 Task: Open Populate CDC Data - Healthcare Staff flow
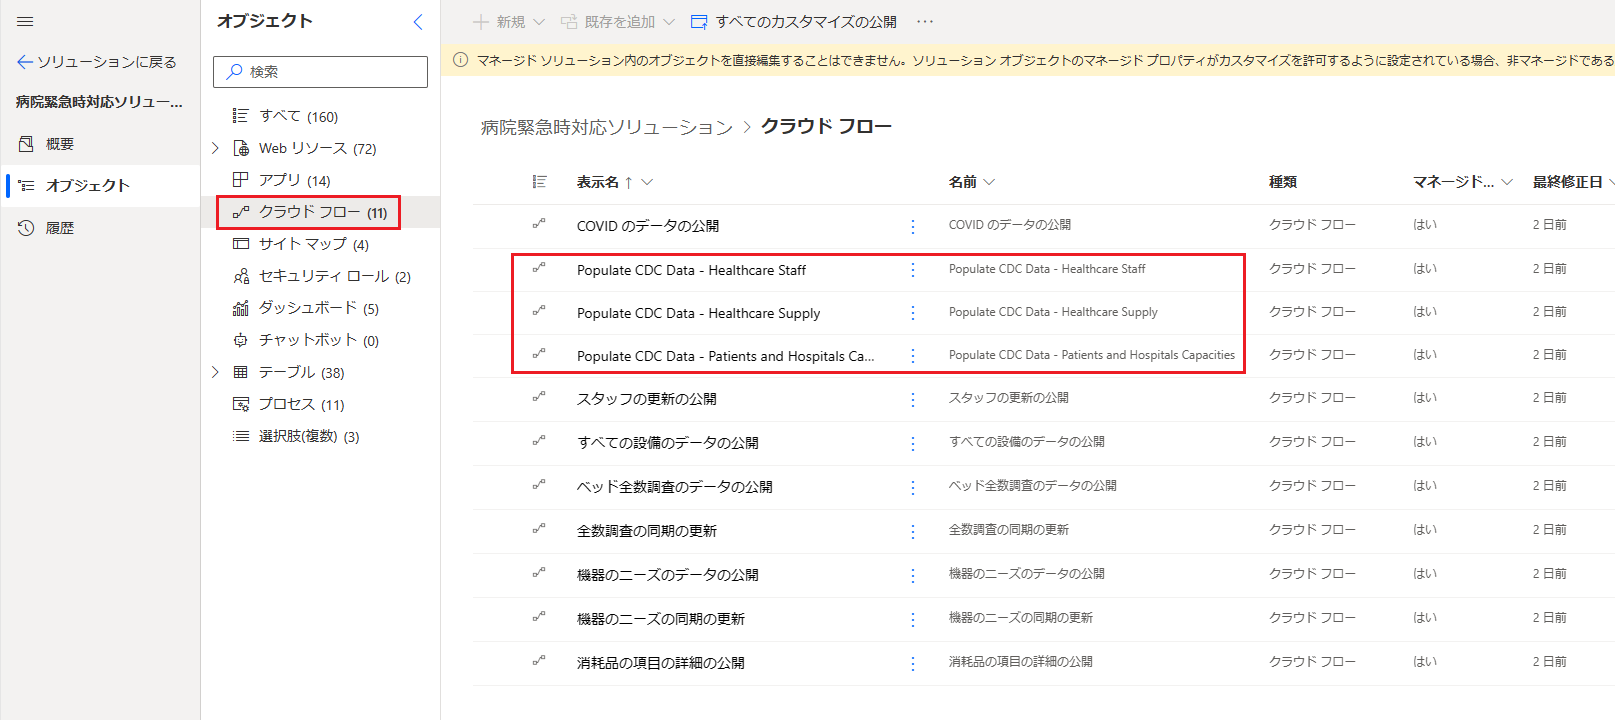tap(691, 270)
